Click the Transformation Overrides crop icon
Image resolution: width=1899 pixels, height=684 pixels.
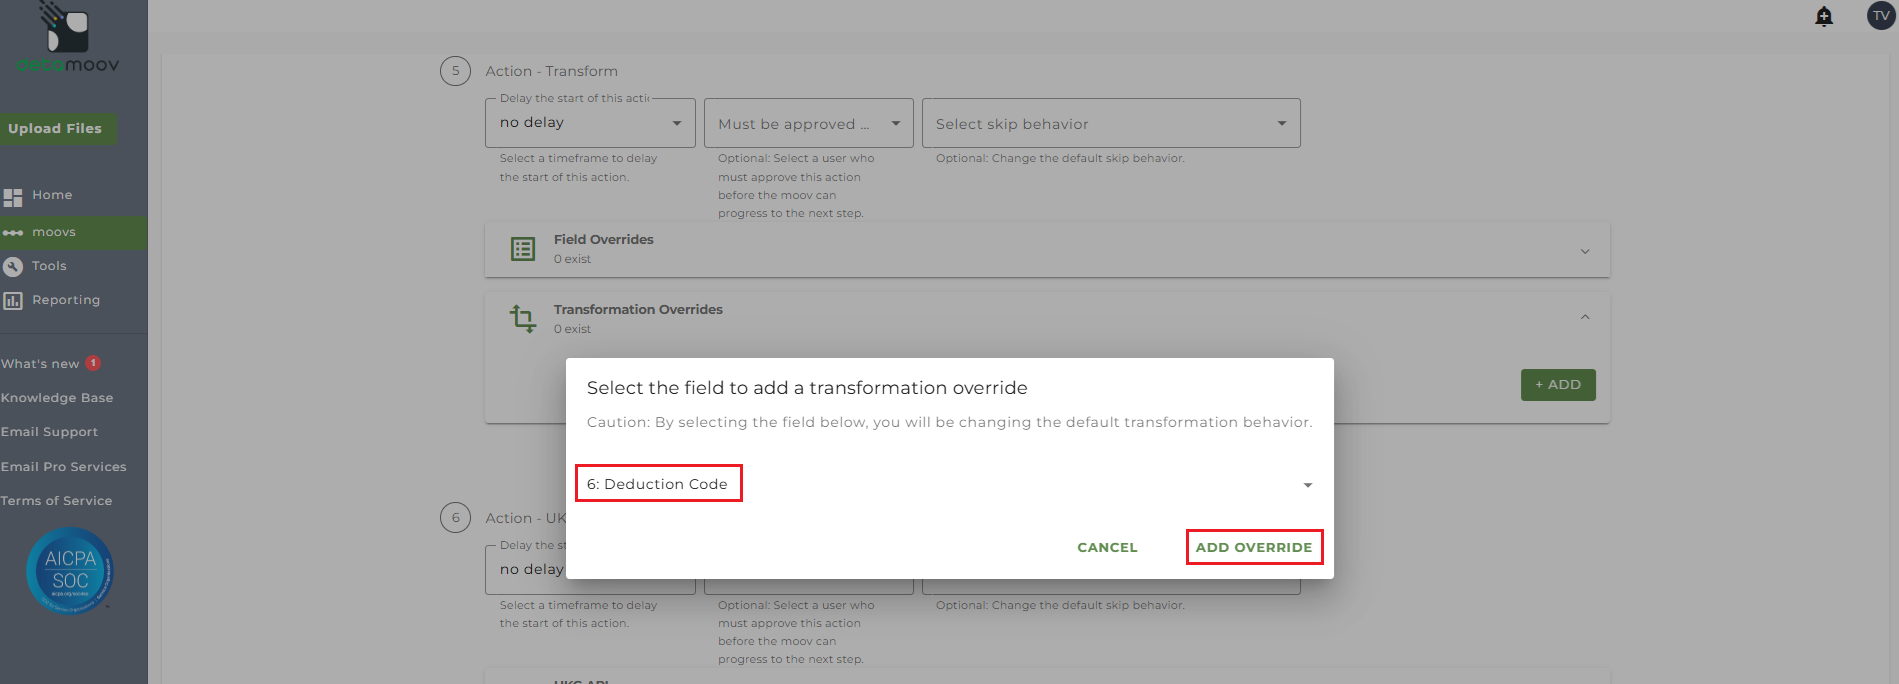click(523, 319)
